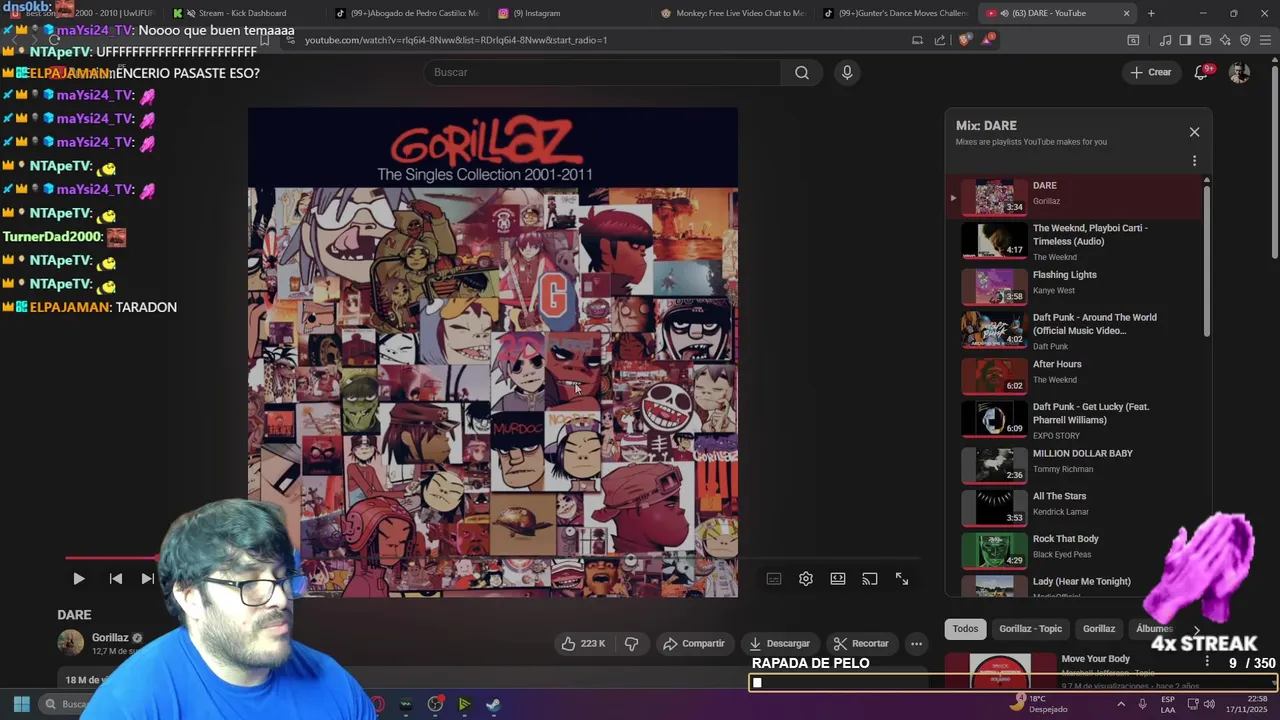The height and width of the screenshot is (720, 1280).
Task: Open the Mix playlist three-dot options
Action: 1194,161
